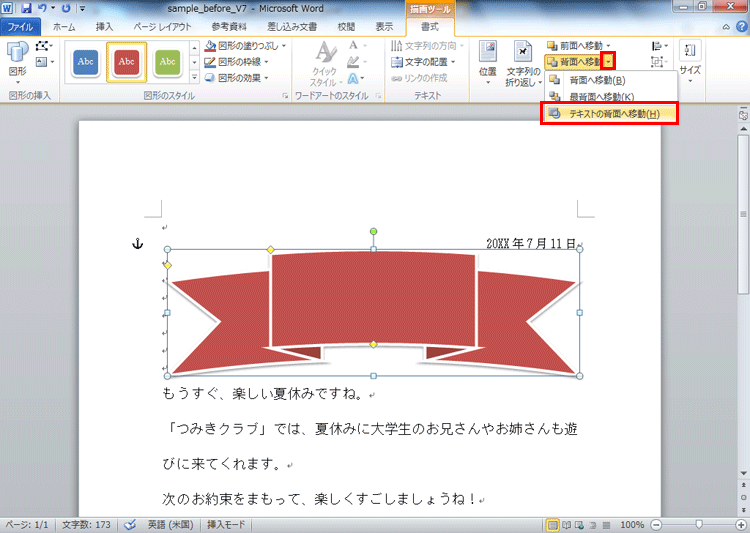Click the 英語 (米国) language indicator
The width and height of the screenshot is (750, 533).
pos(170,525)
